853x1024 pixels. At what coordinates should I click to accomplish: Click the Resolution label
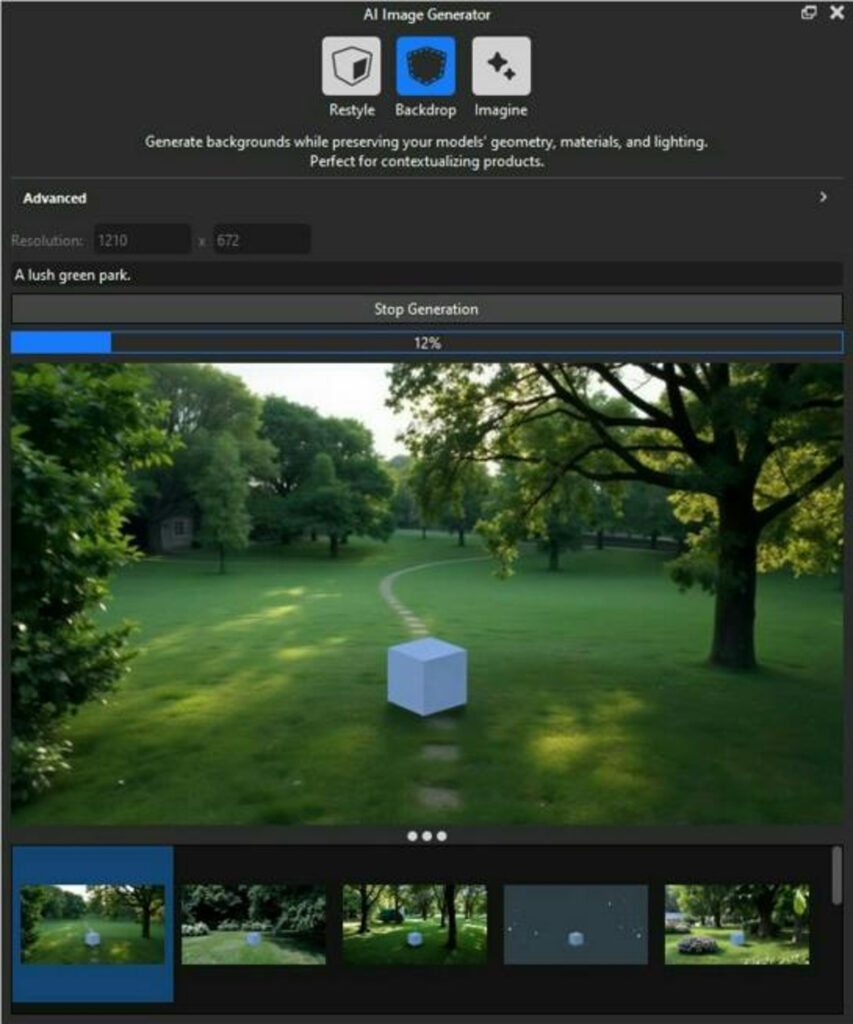click(x=47, y=240)
